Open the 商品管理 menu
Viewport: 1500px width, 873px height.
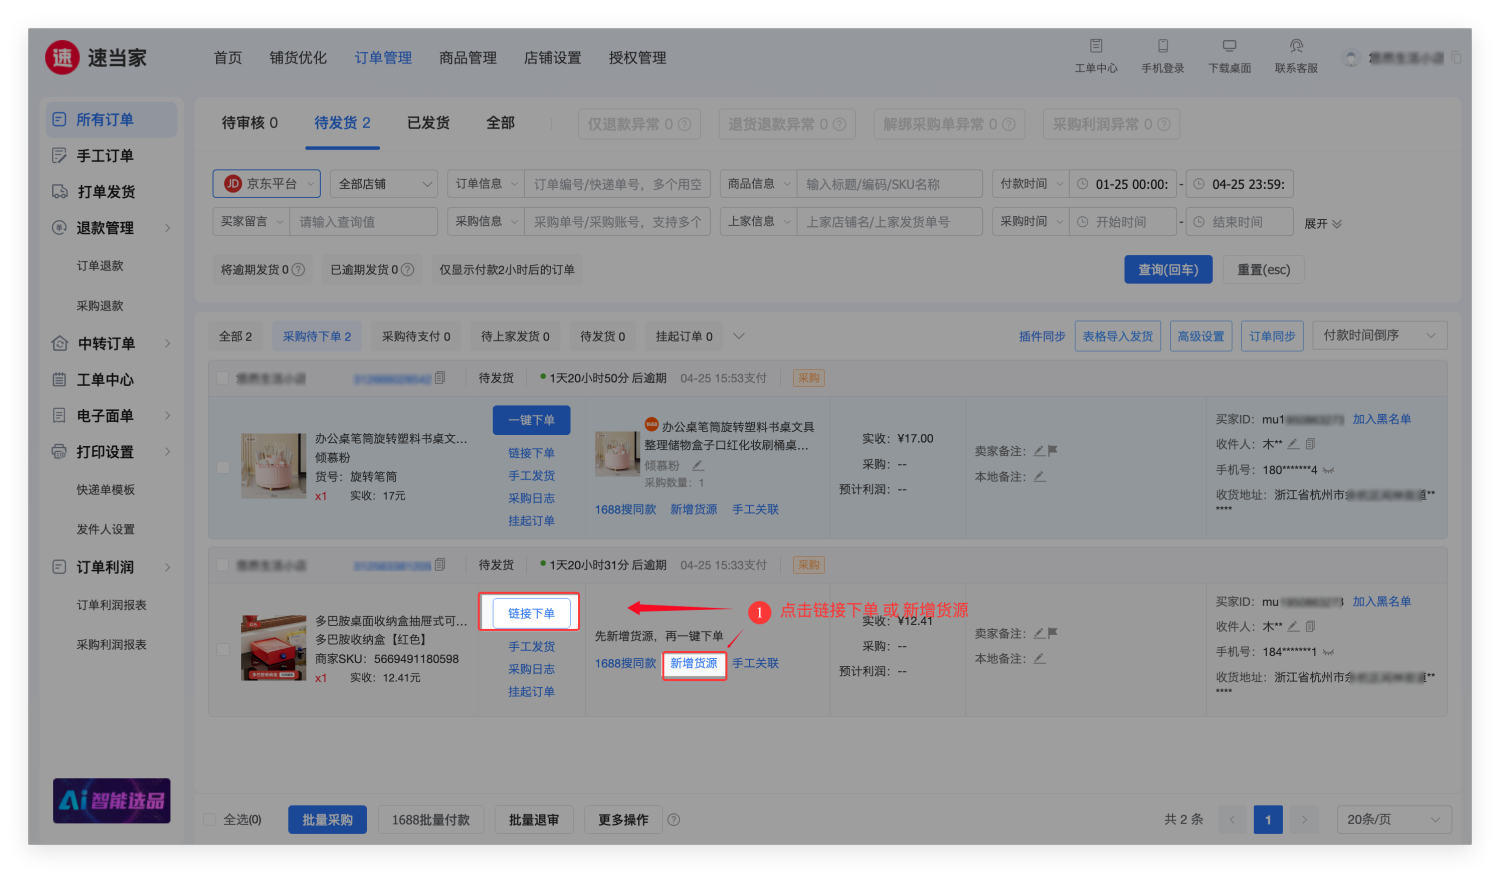pos(468,58)
